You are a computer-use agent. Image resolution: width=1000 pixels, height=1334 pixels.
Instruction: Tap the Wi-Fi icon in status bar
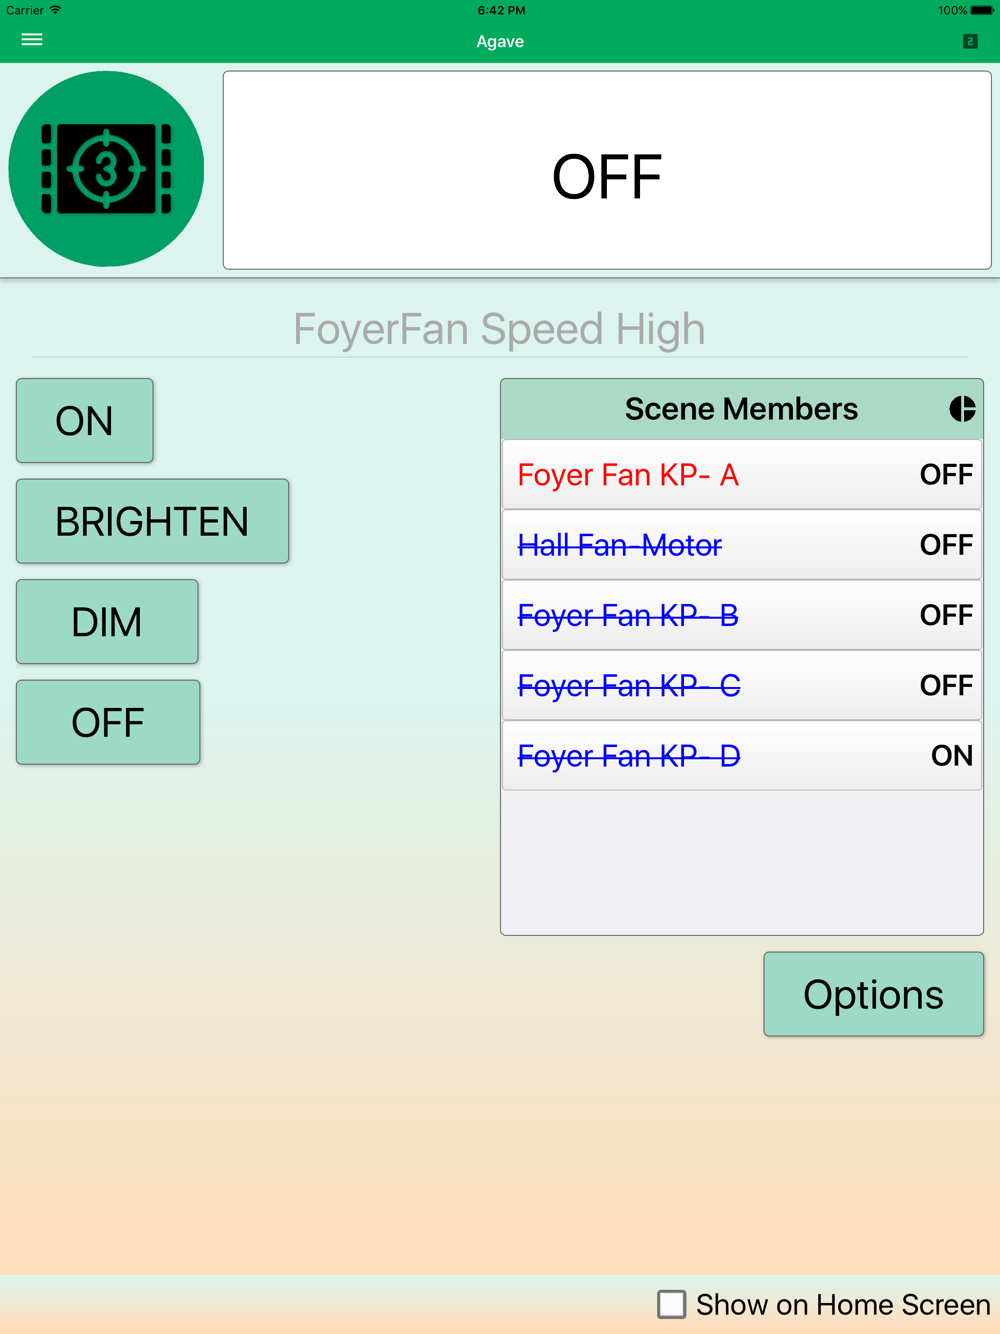[56, 11]
